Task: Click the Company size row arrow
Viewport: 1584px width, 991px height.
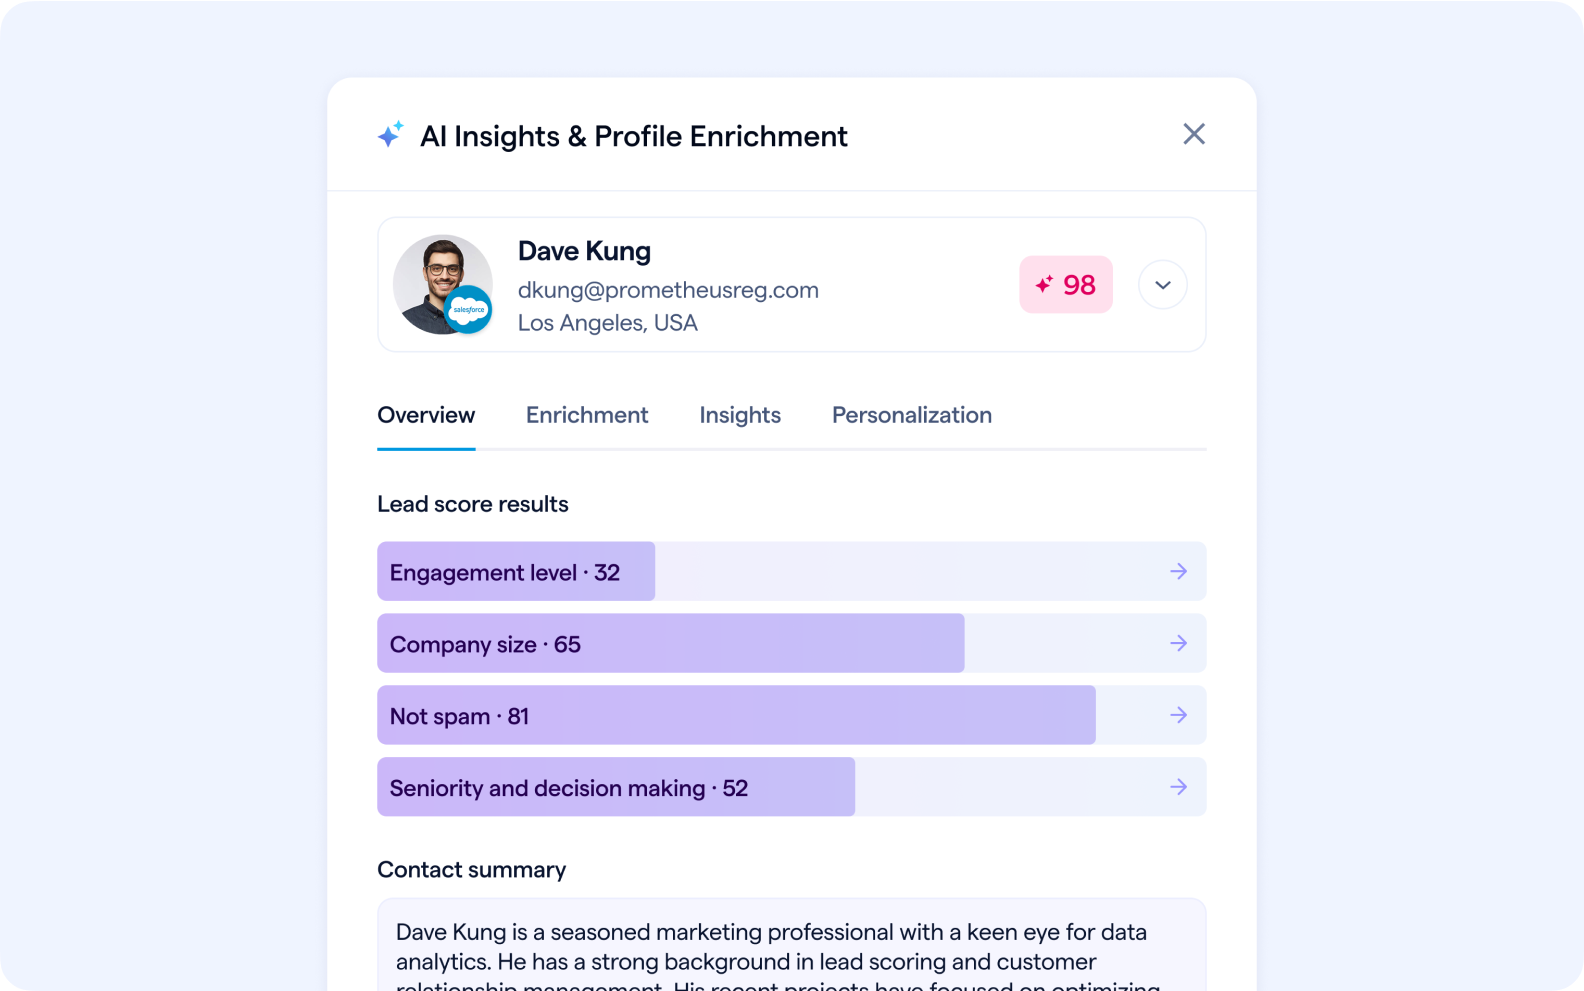Action: tap(1179, 643)
